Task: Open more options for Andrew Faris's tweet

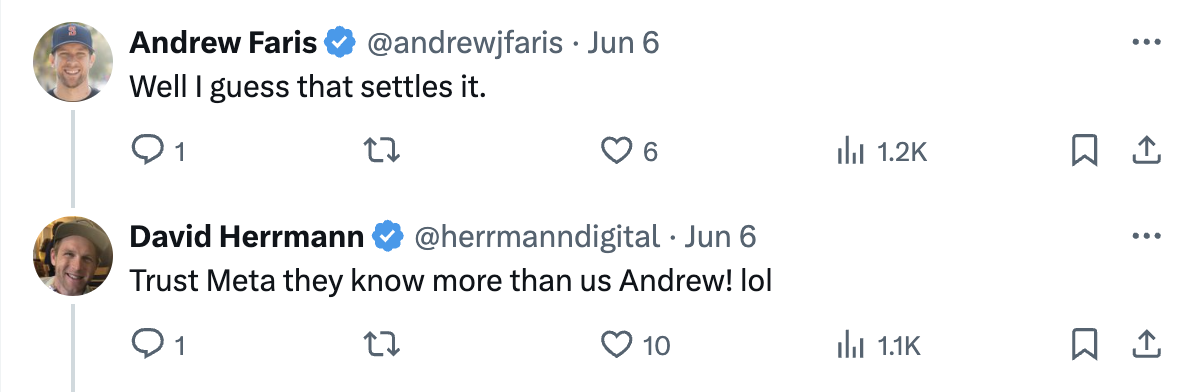Action: pyautogui.click(x=1146, y=42)
